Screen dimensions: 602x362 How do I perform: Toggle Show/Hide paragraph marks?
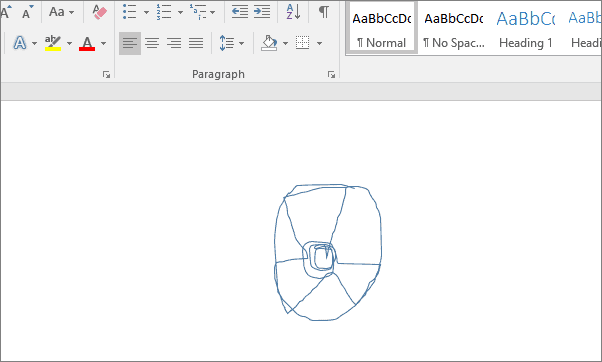[x=324, y=12]
